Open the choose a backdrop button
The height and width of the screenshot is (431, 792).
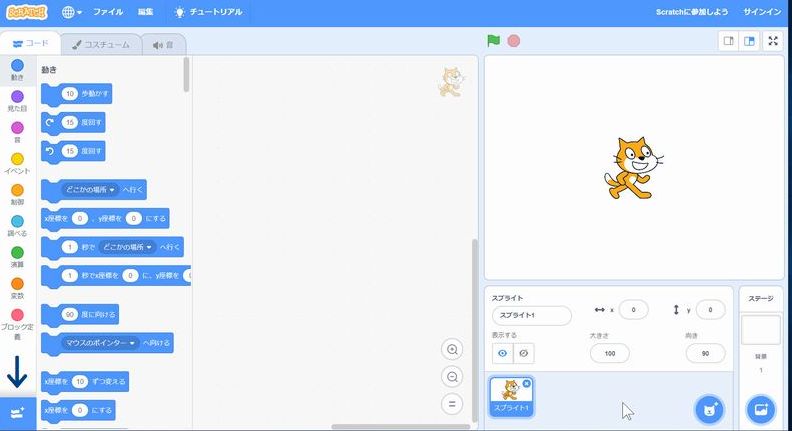760,409
